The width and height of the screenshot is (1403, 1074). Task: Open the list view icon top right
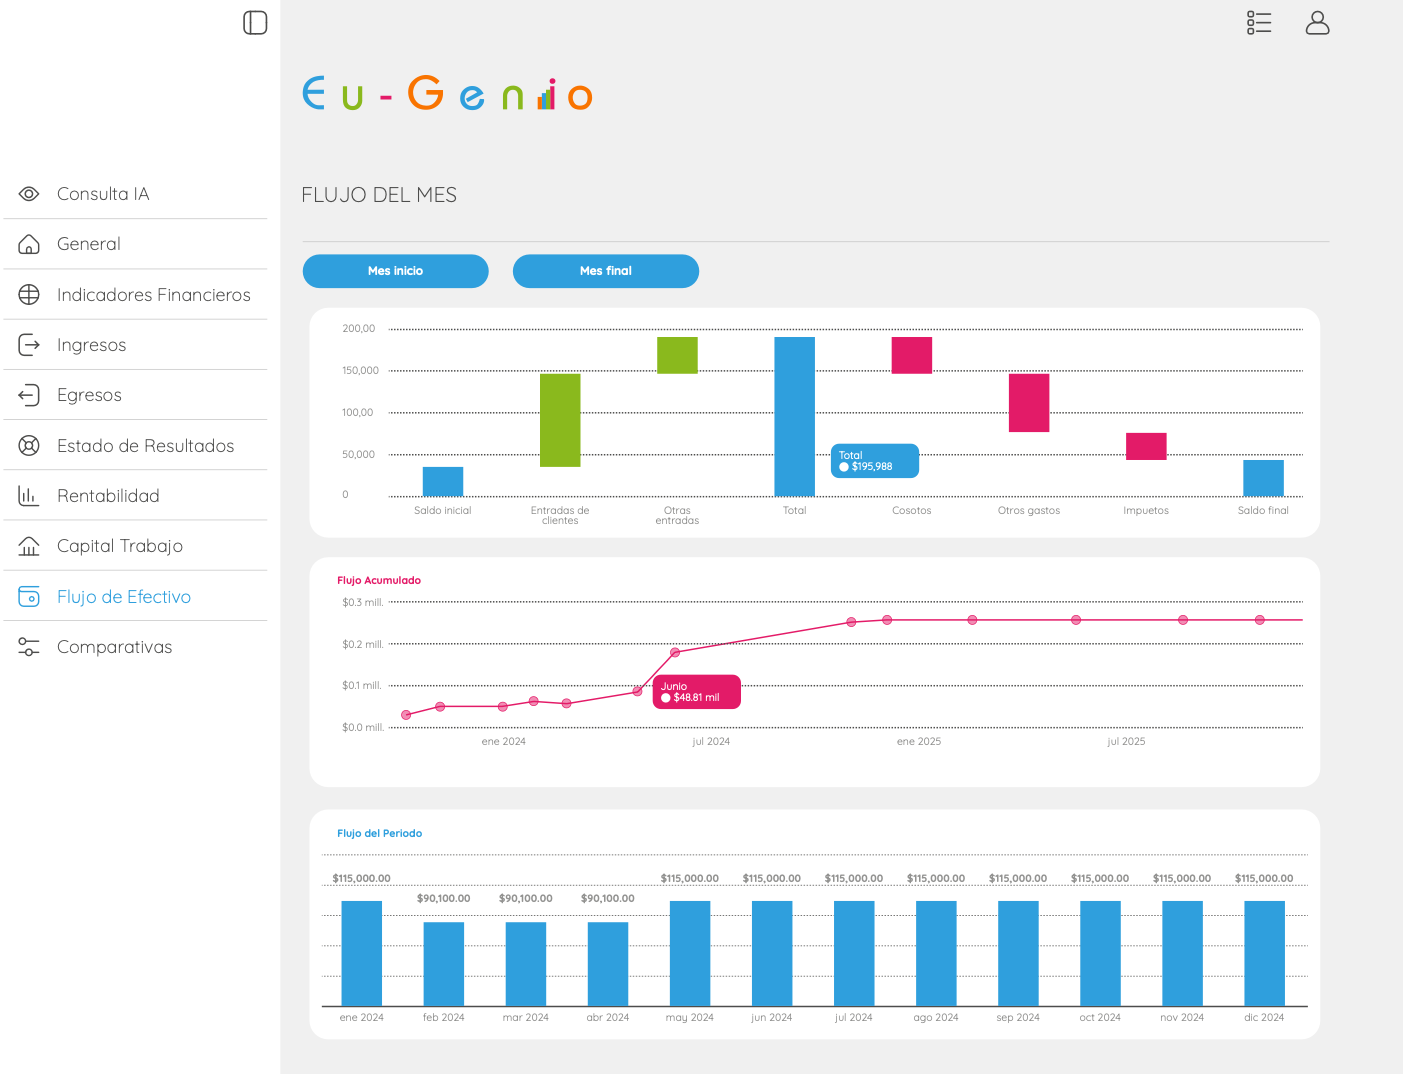pyautogui.click(x=1259, y=23)
